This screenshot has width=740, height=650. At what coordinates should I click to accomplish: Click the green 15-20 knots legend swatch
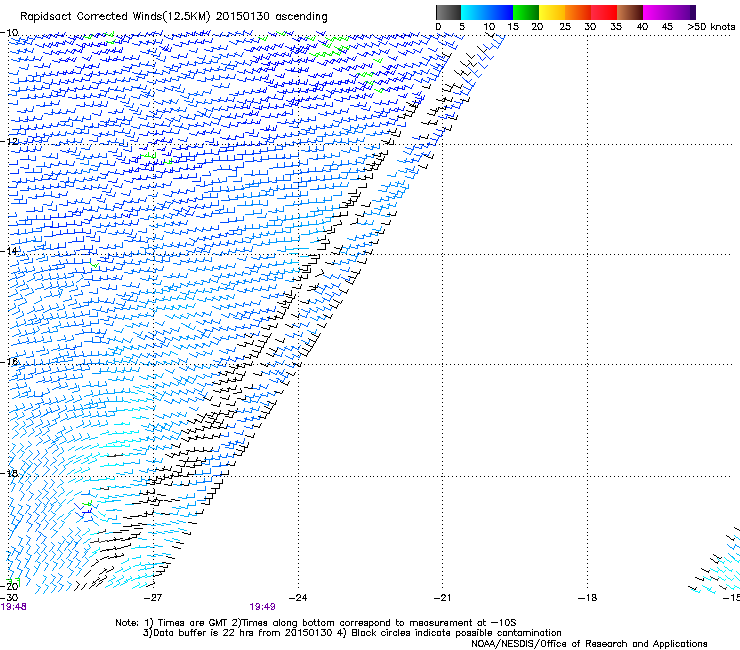pos(526,12)
